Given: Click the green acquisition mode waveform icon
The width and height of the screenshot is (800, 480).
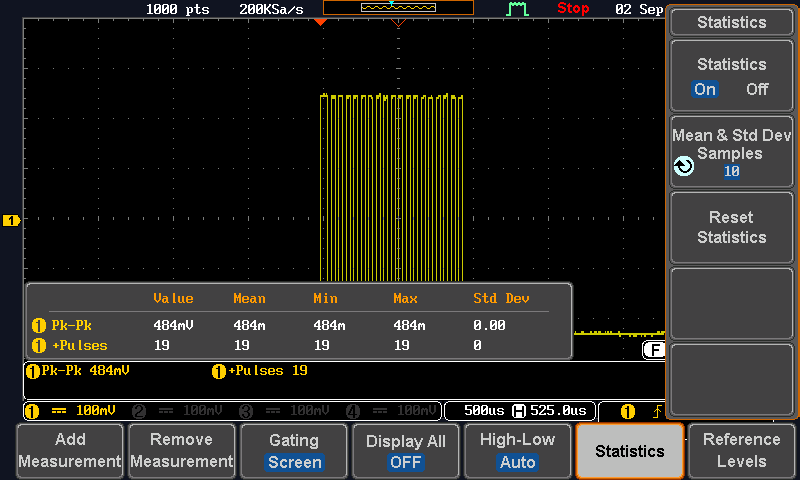Looking at the screenshot, I should [517, 9].
